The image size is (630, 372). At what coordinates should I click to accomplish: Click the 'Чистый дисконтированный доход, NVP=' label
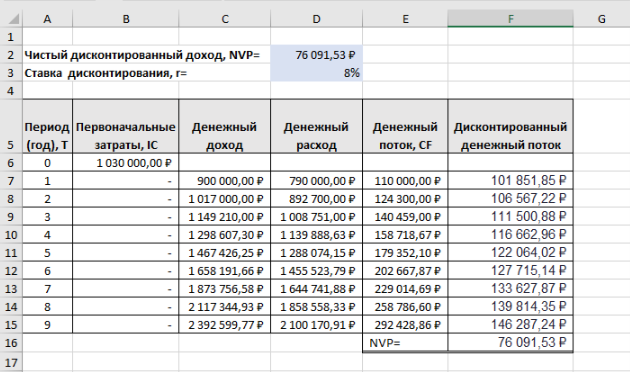pyautogui.click(x=142, y=55)
